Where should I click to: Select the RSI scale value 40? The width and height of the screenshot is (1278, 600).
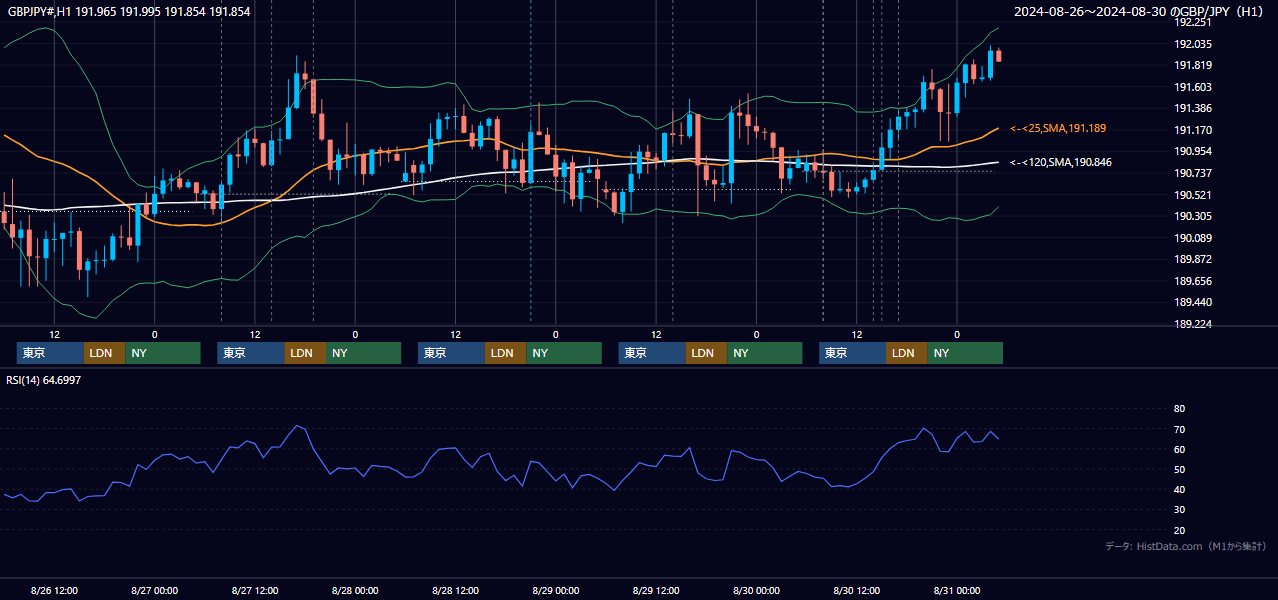pos(1179,489)
